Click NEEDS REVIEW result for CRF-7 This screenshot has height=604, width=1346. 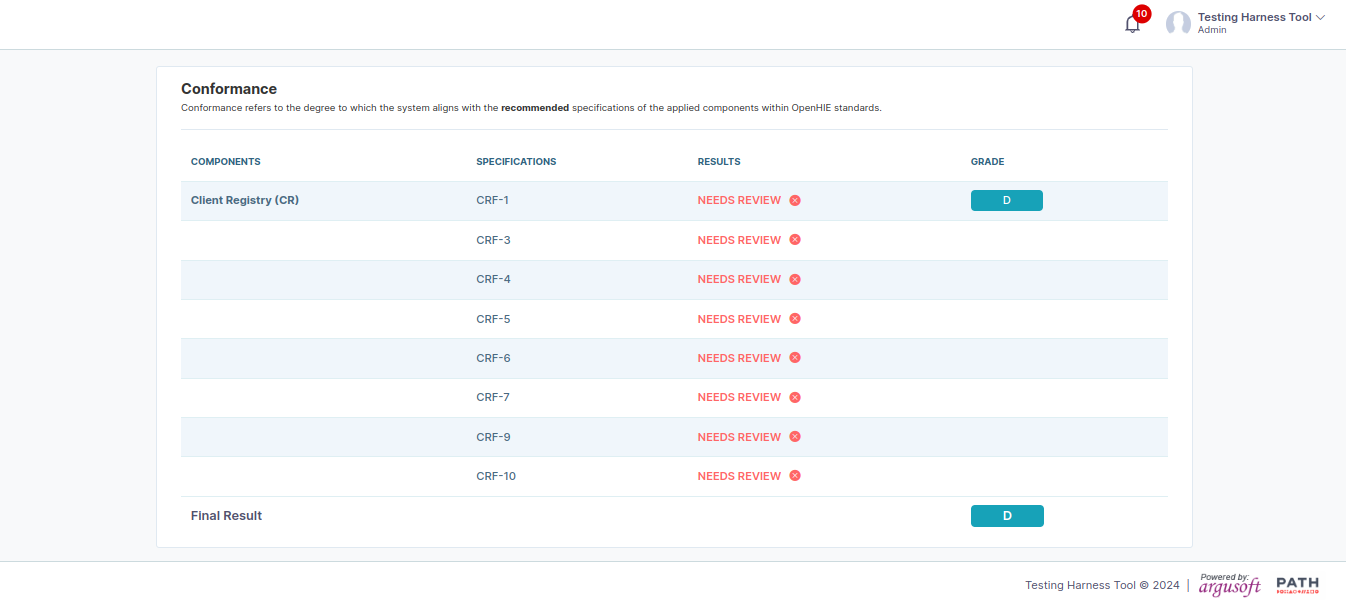739,397
